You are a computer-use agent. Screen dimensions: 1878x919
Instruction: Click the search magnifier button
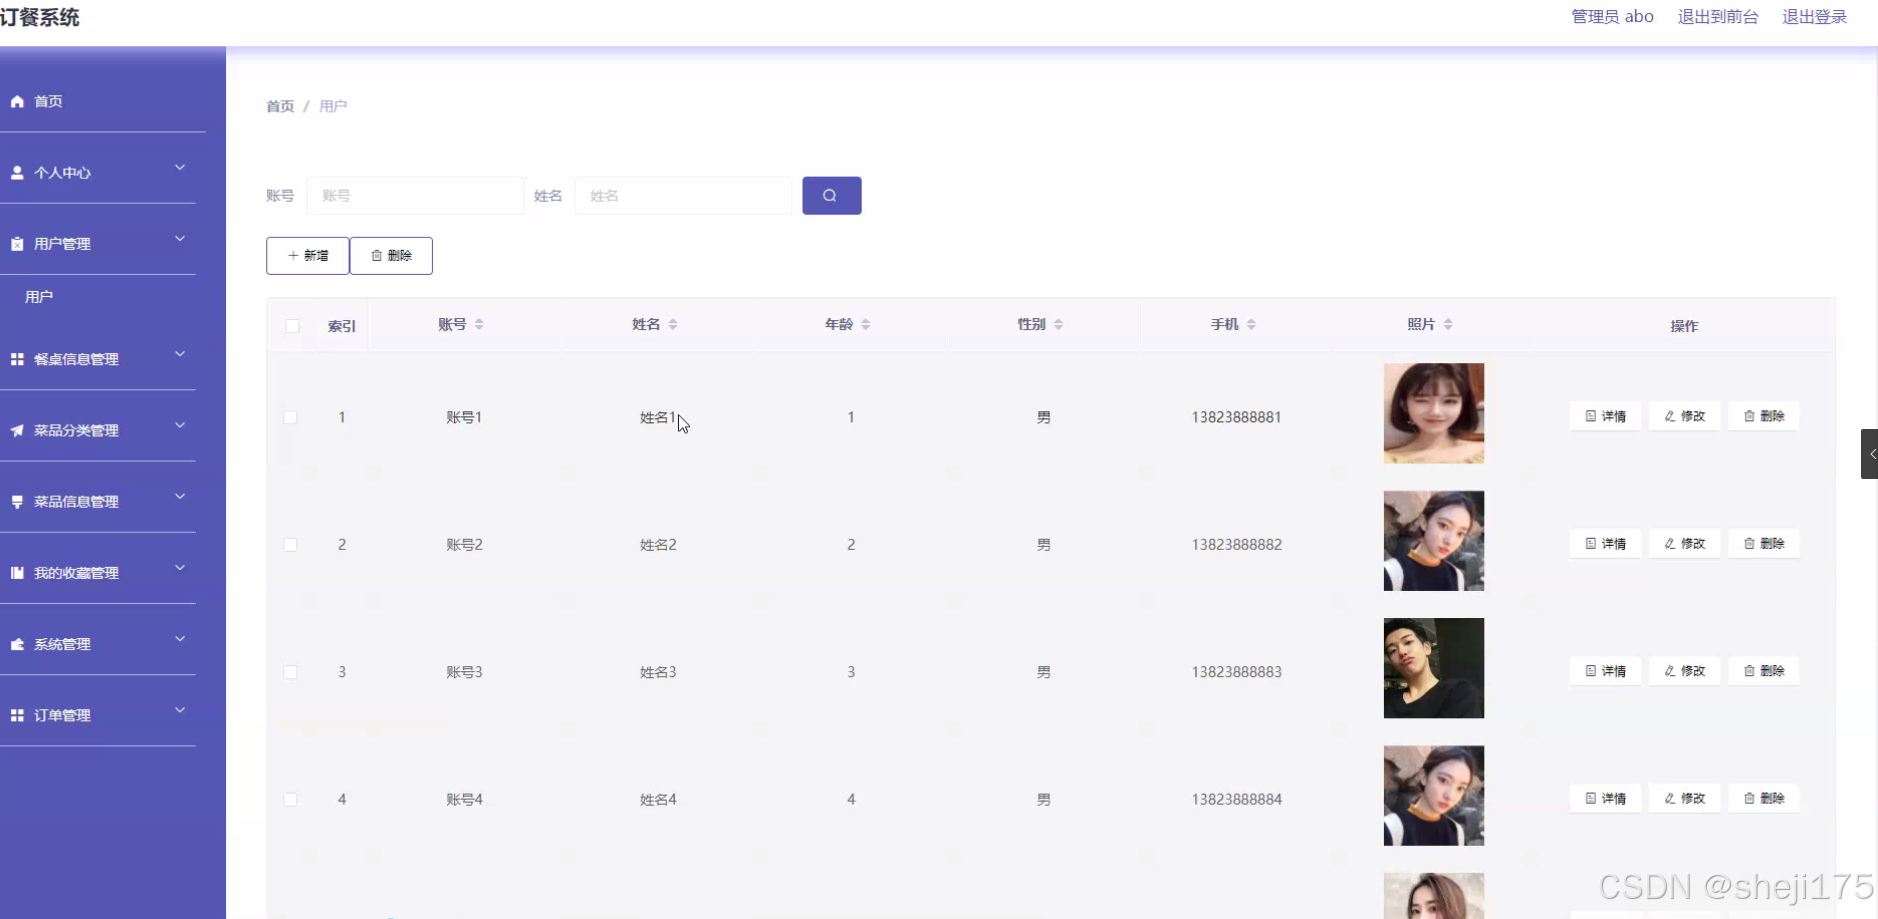831,195
